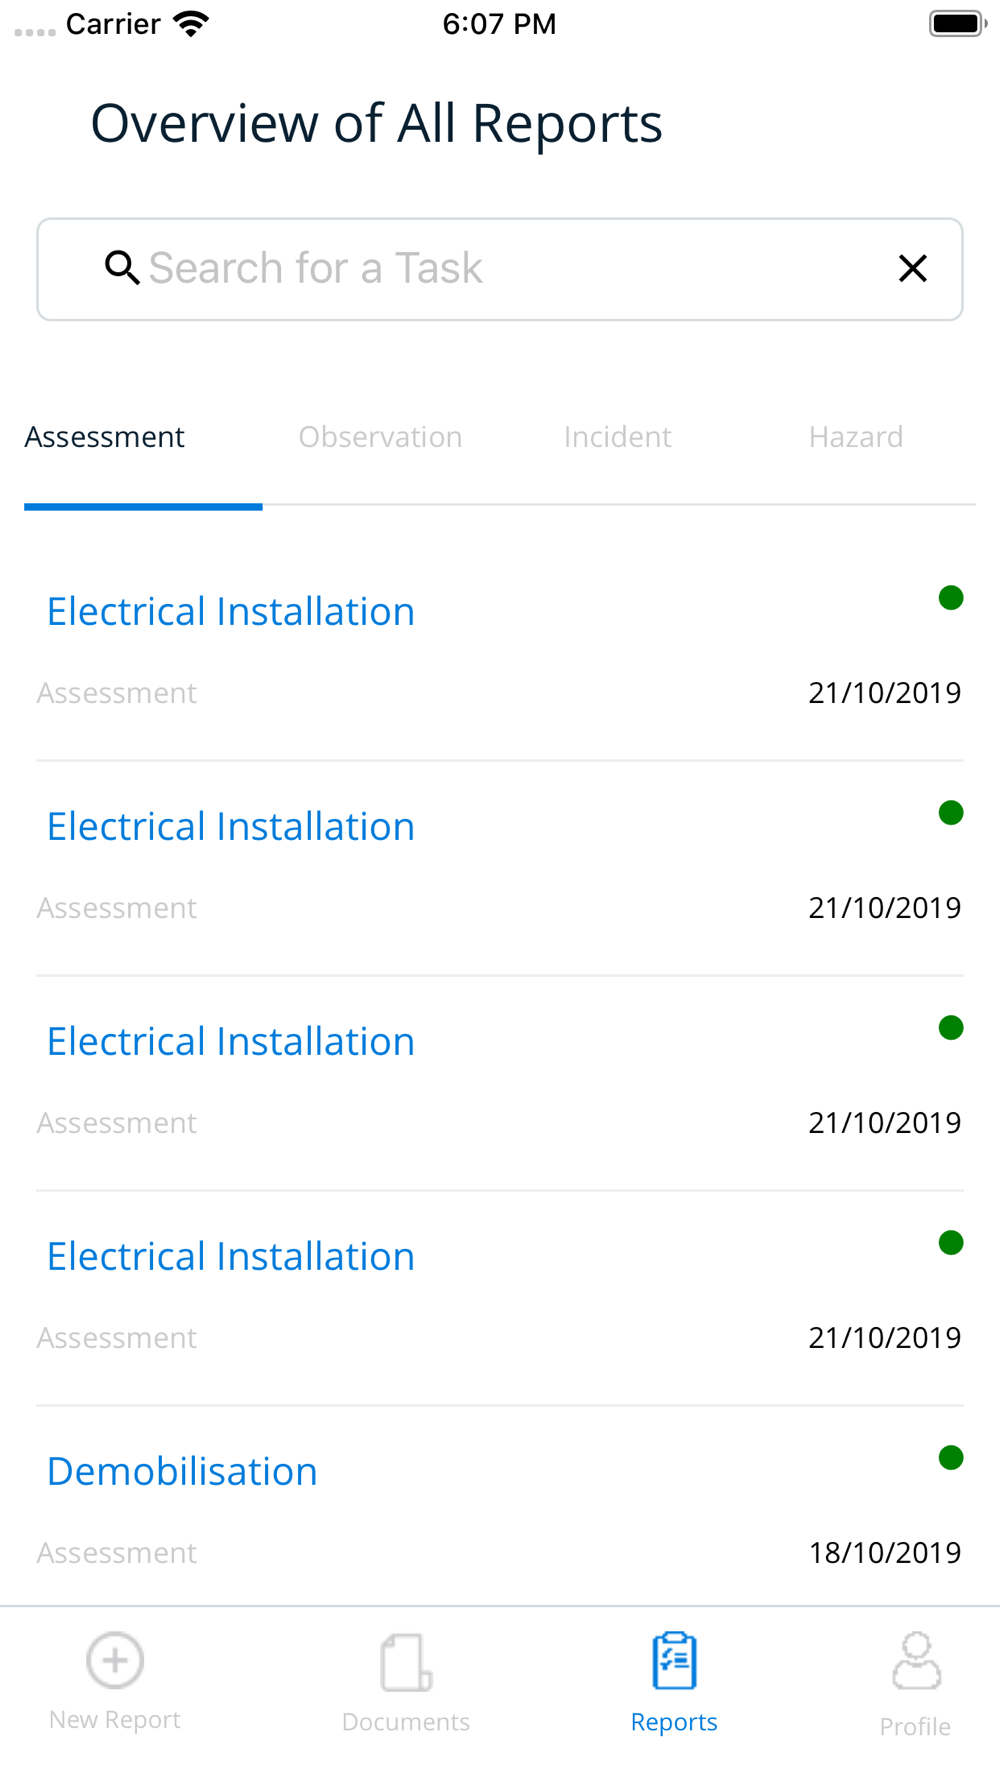
Task: Open the Documents tab icon
Action: (x=405, y=1662)
